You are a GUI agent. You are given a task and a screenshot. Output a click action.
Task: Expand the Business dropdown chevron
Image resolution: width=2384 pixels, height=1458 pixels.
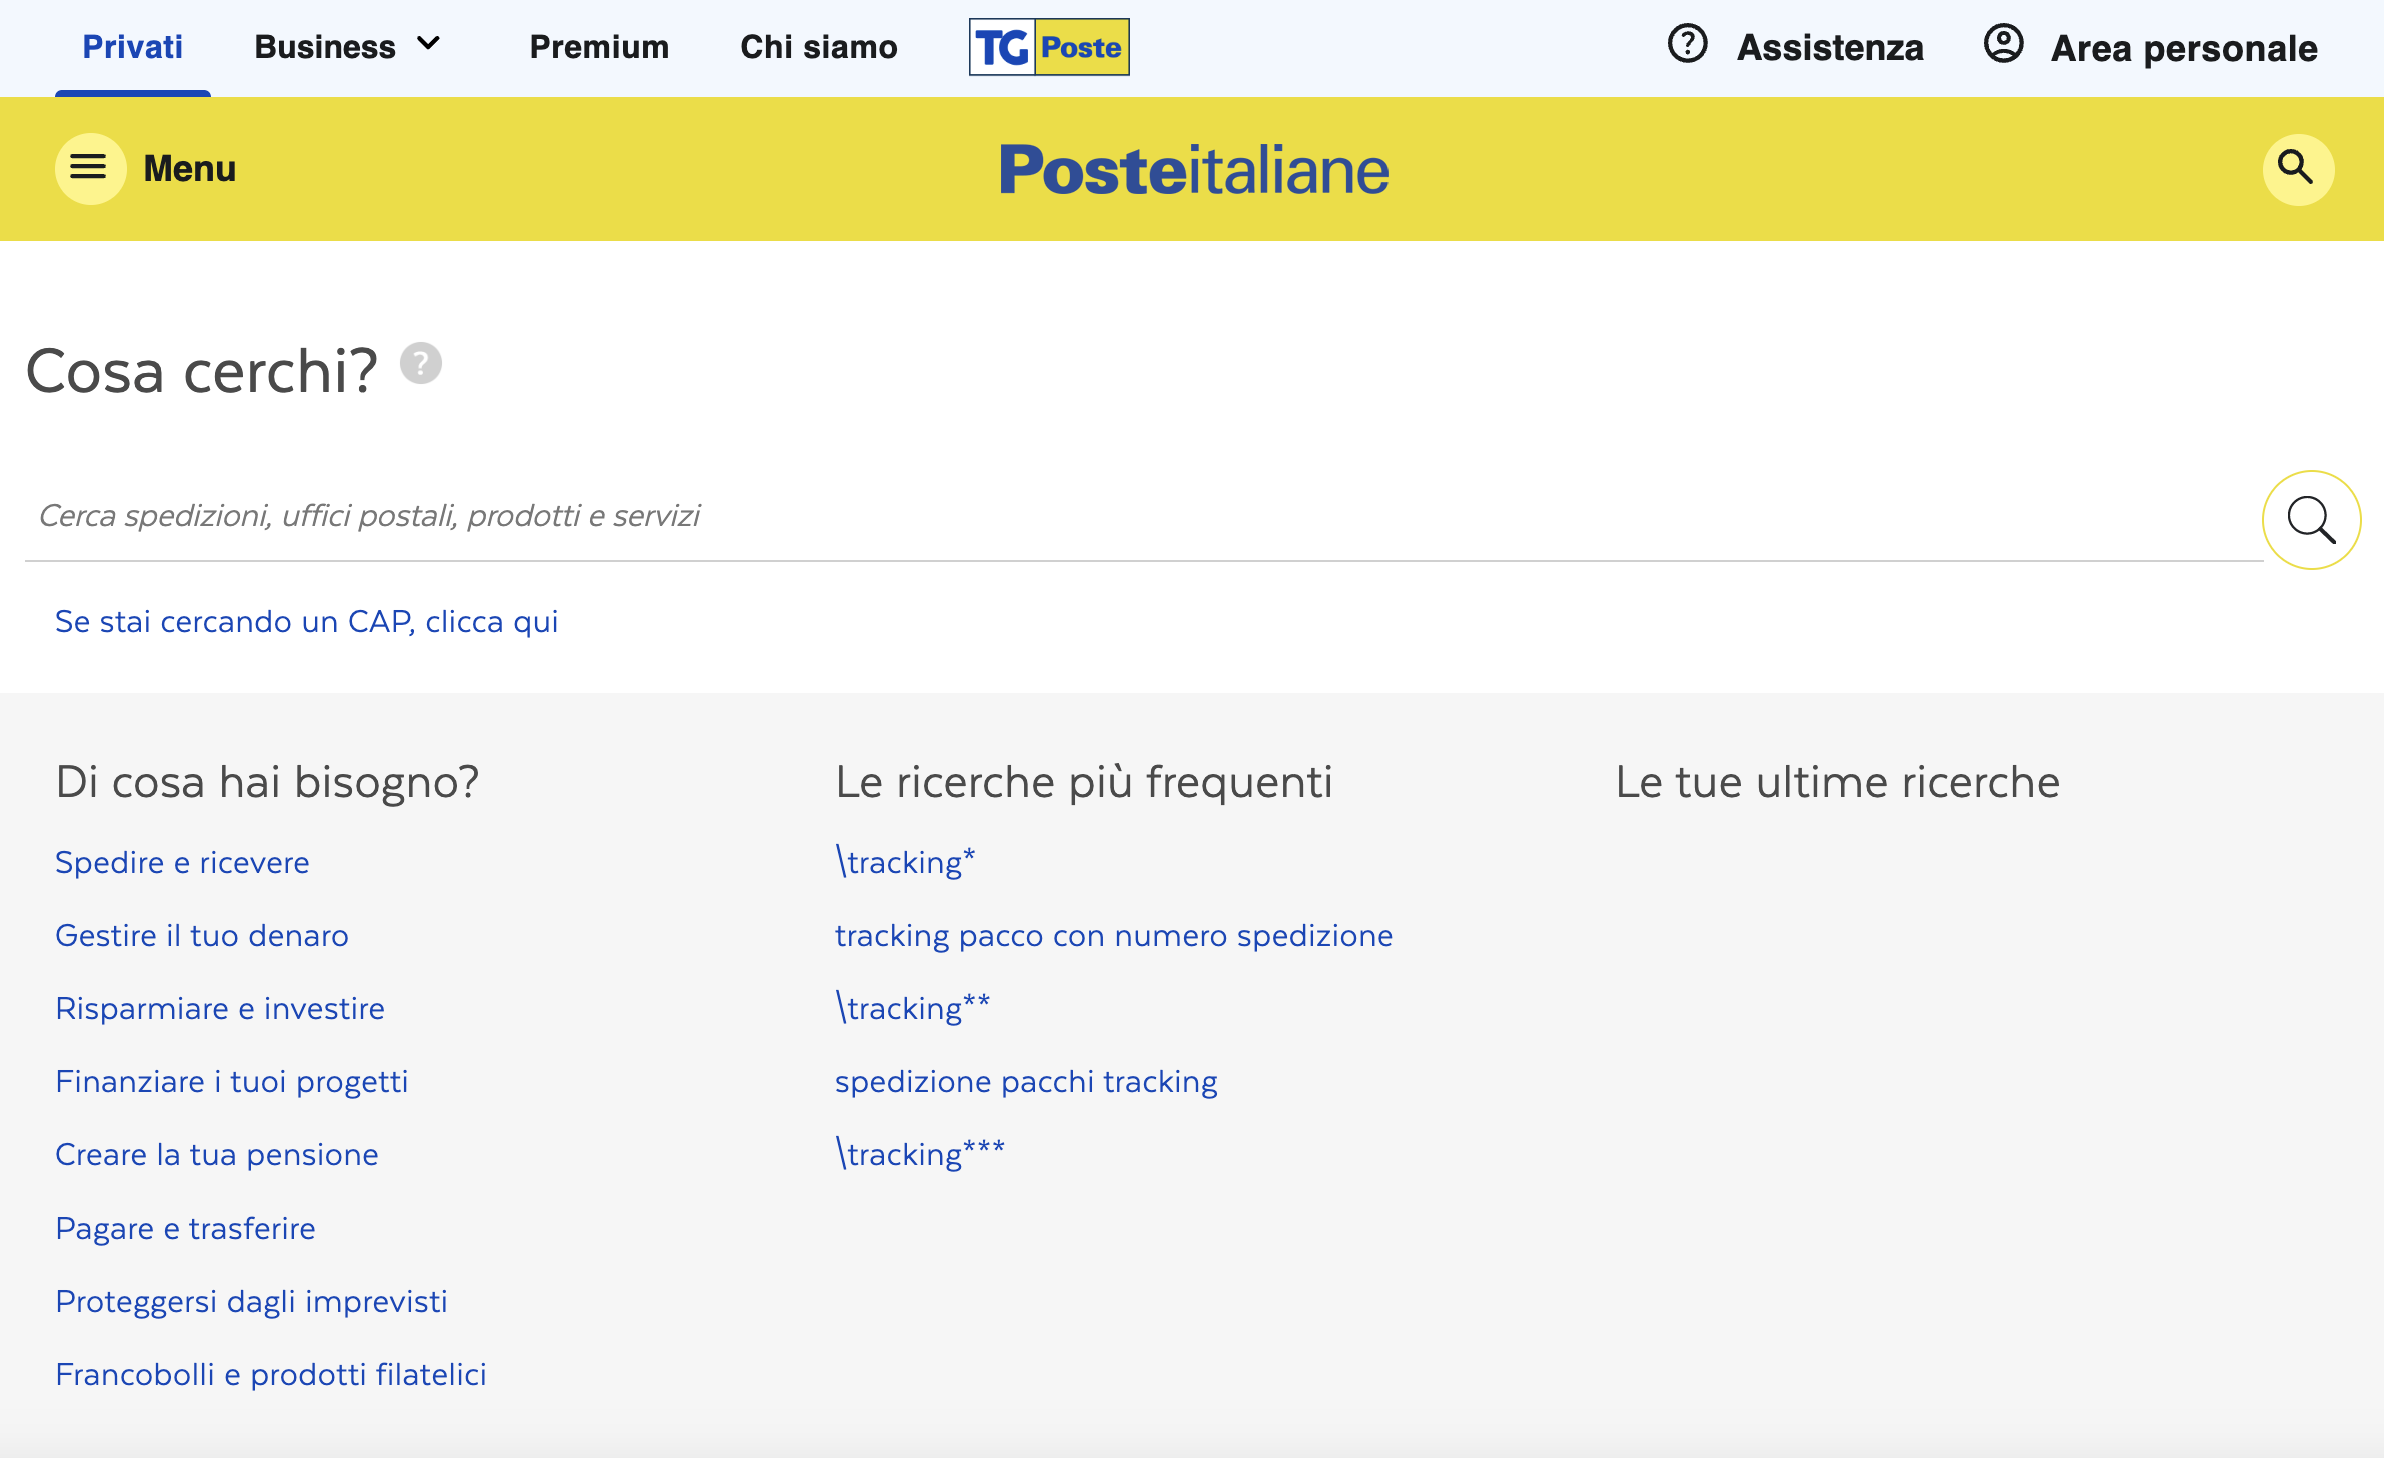pyautogui.click(x=429, y=45)
